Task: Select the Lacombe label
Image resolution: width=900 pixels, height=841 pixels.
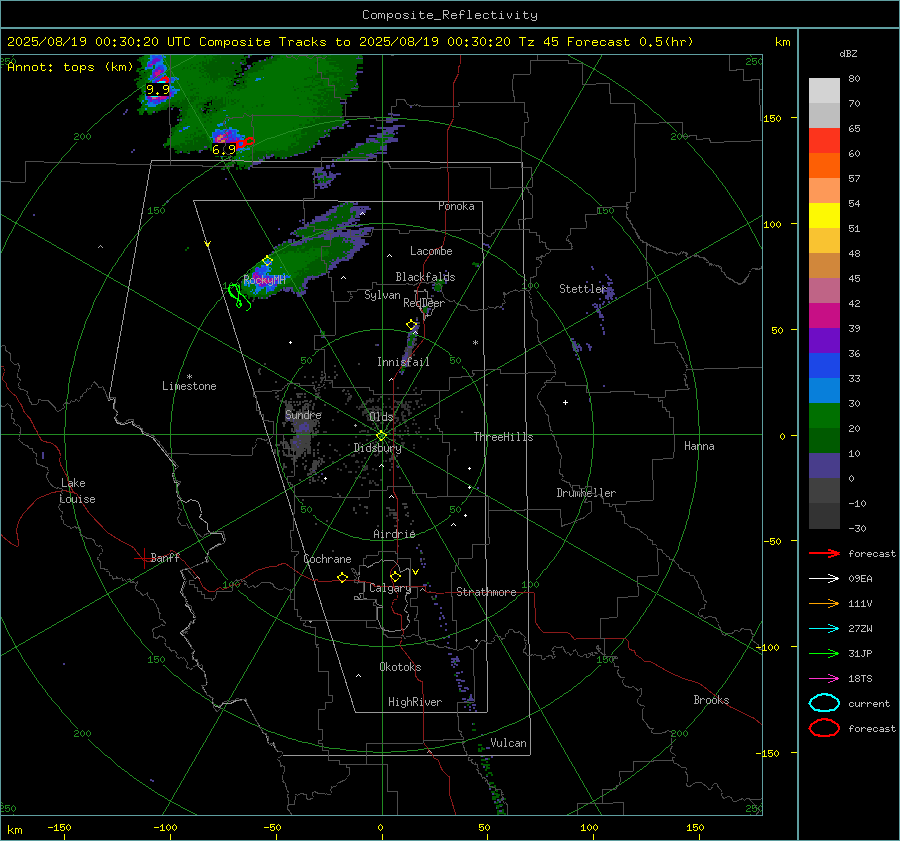Action: pyautogui.click(x=431, y=251)
